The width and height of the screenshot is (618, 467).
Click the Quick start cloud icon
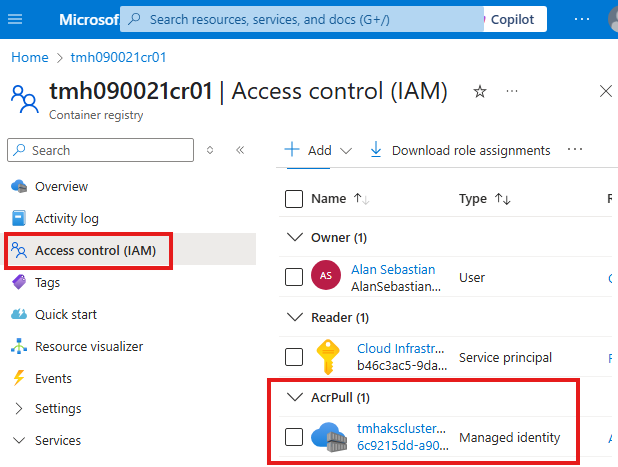coord(19,314)
